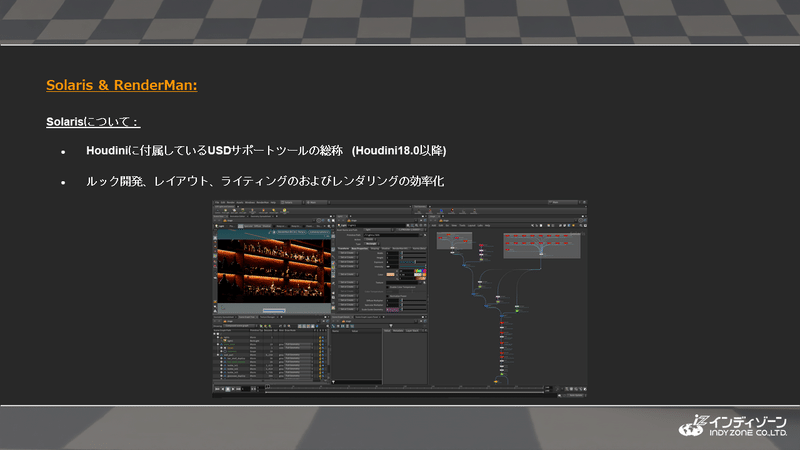Open the network editor Tools menu

(x=462, y=226)
